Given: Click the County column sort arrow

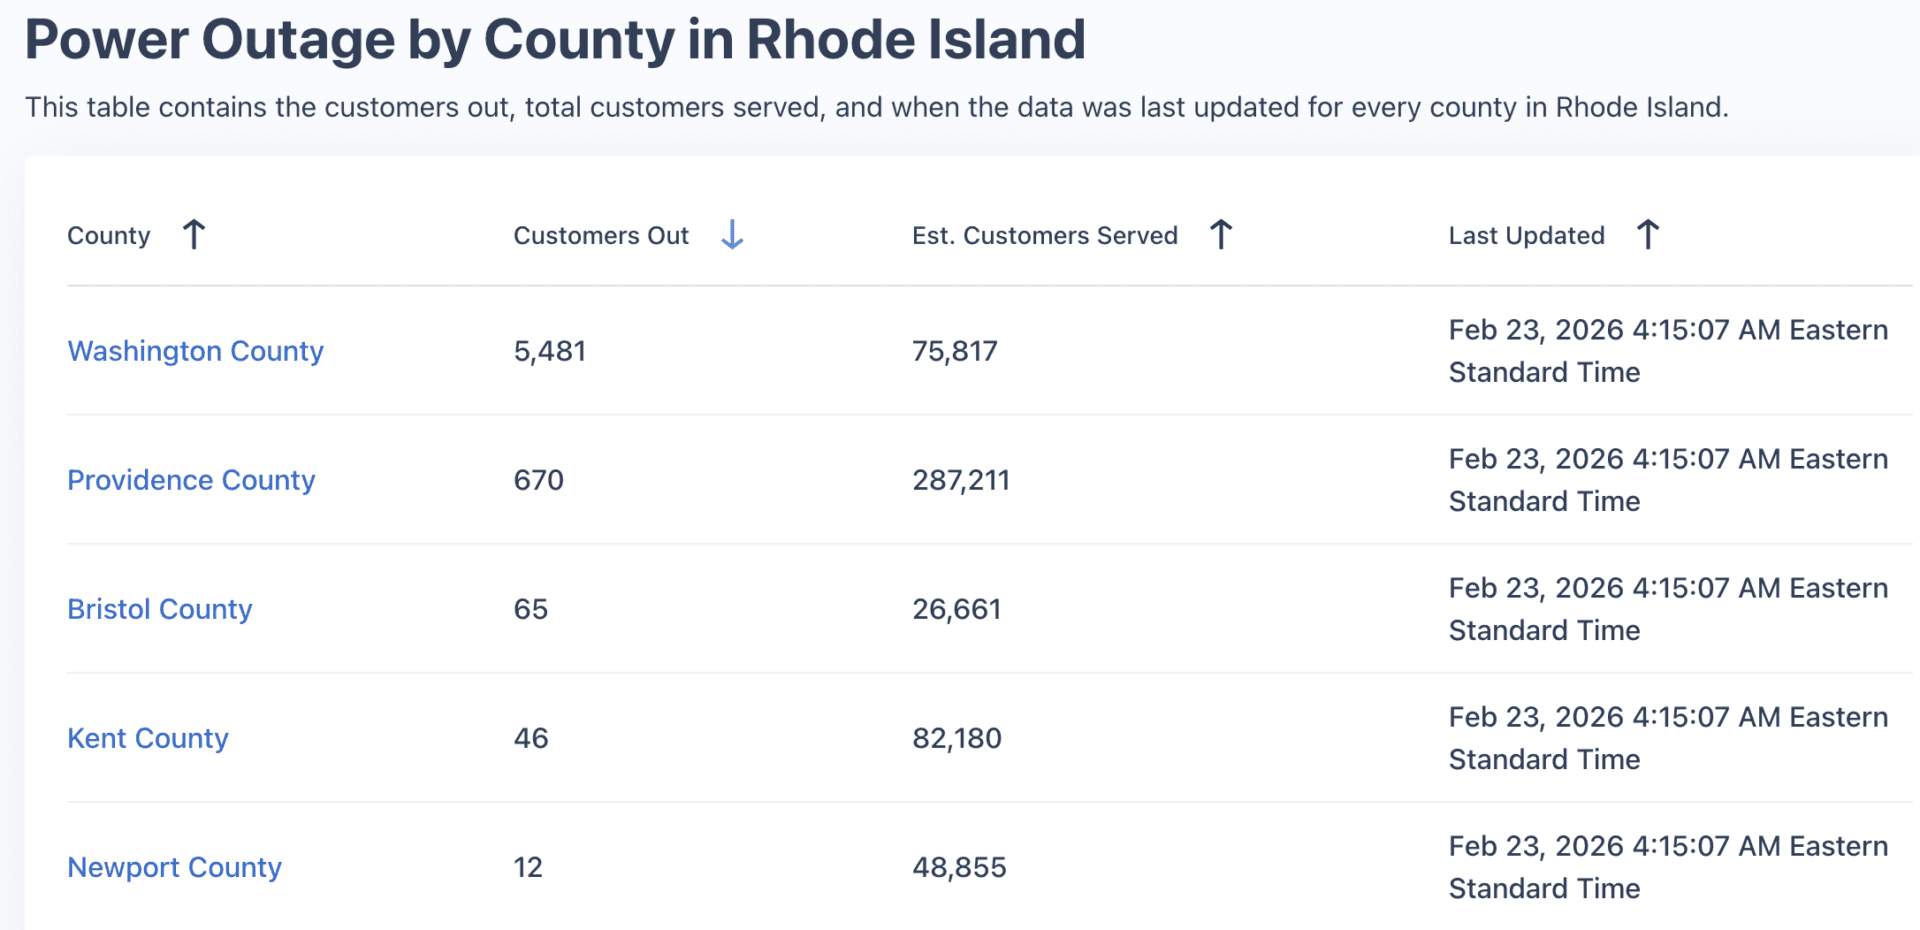Looking at the screenshot, I should coord(194,234).
